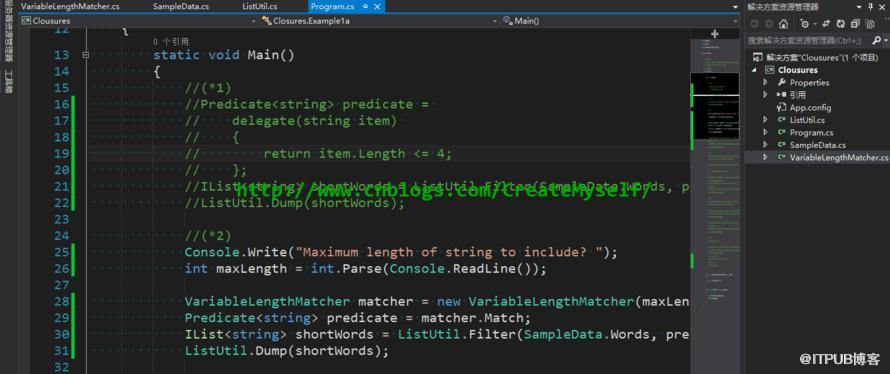Click the 引用 references icon
This screenshot has height=374, width=890.
[x=782, y=95]
